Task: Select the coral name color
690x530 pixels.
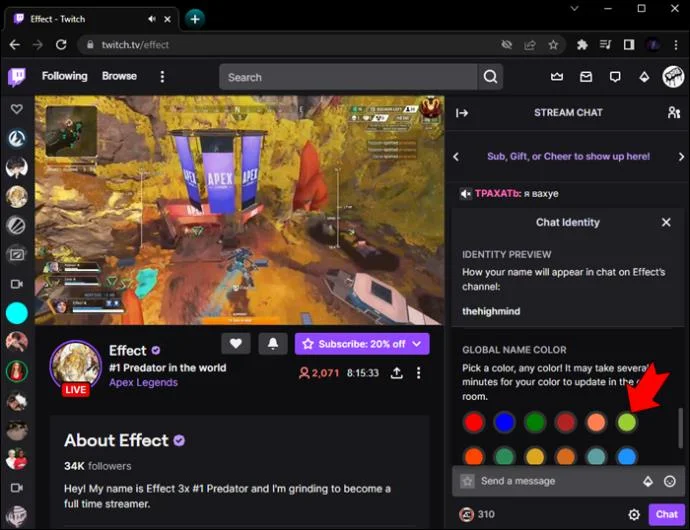Action: [x=596, y=422]
